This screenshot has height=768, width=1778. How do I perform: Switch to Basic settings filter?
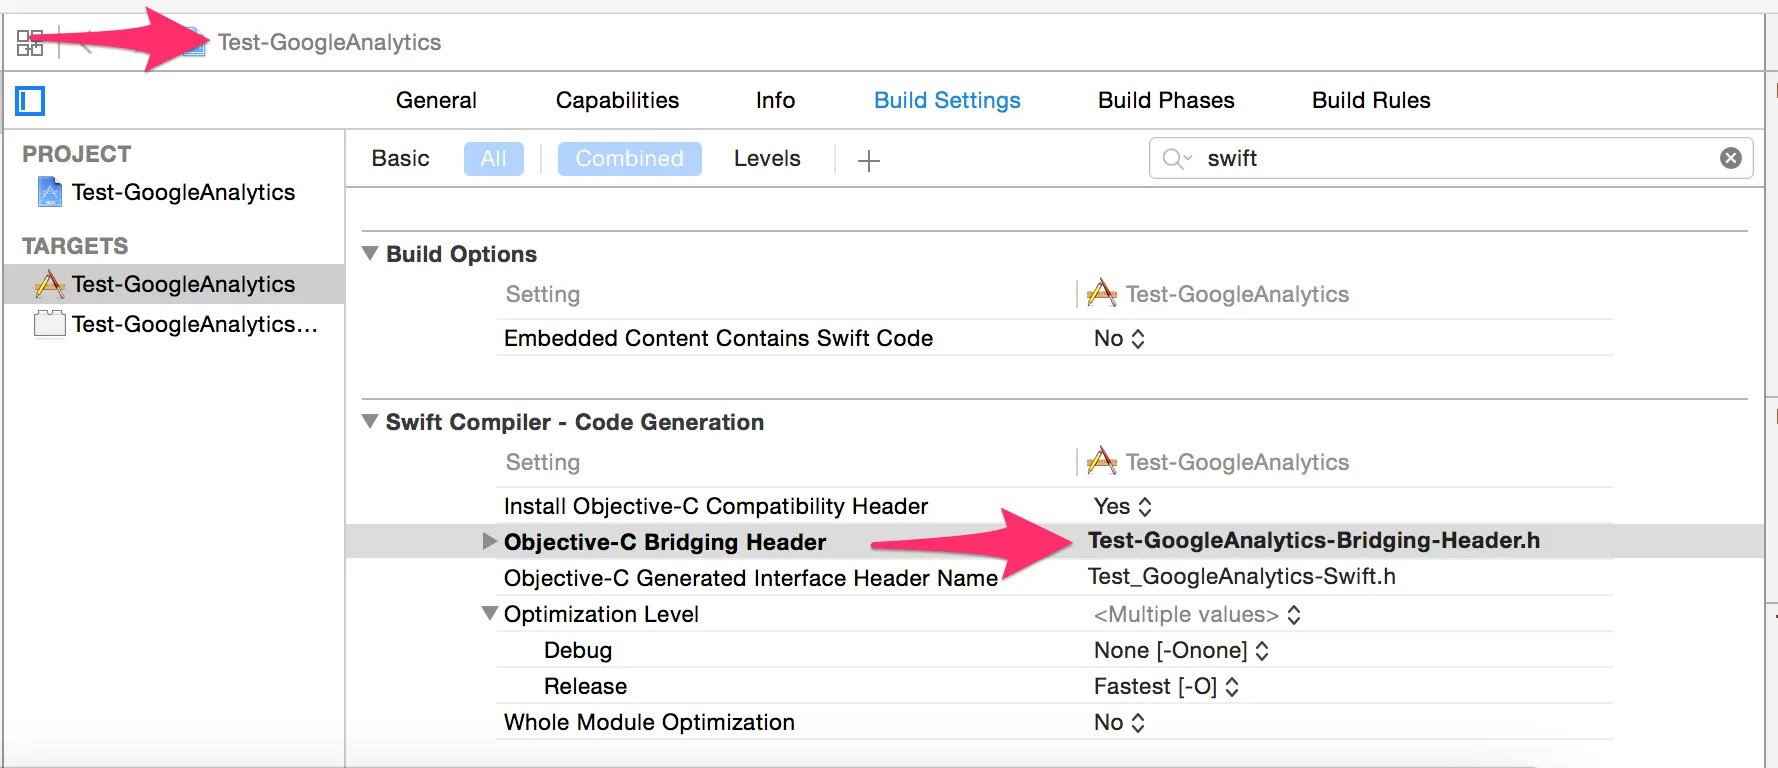pyautogui.click(x=400, y=159)
